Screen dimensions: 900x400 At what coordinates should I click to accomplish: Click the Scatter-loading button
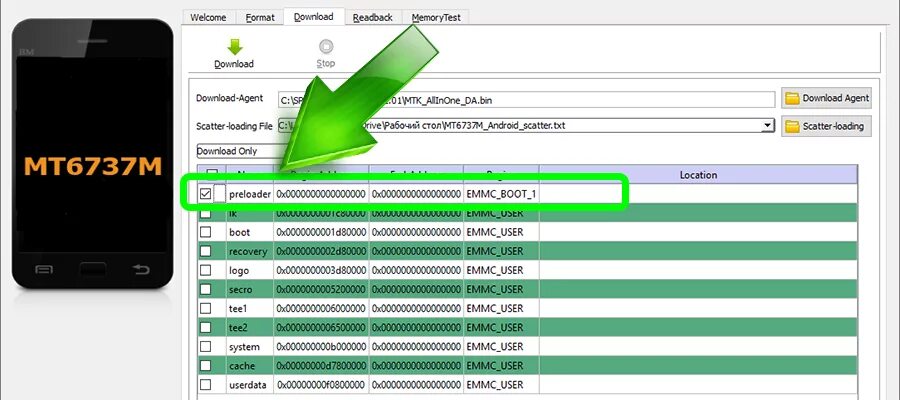[826, 126]
